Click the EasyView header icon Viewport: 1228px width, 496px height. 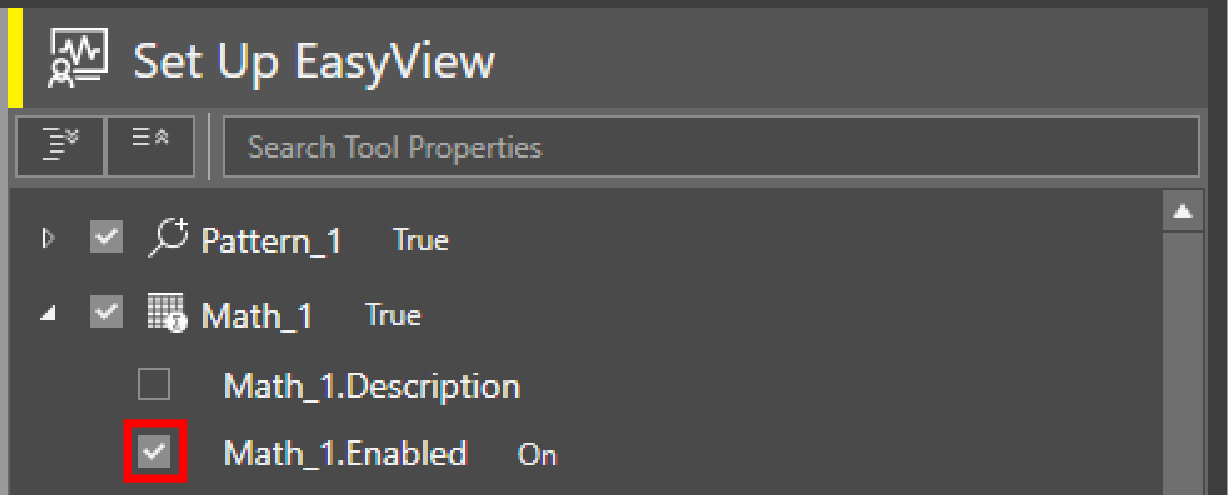[78, 62]
